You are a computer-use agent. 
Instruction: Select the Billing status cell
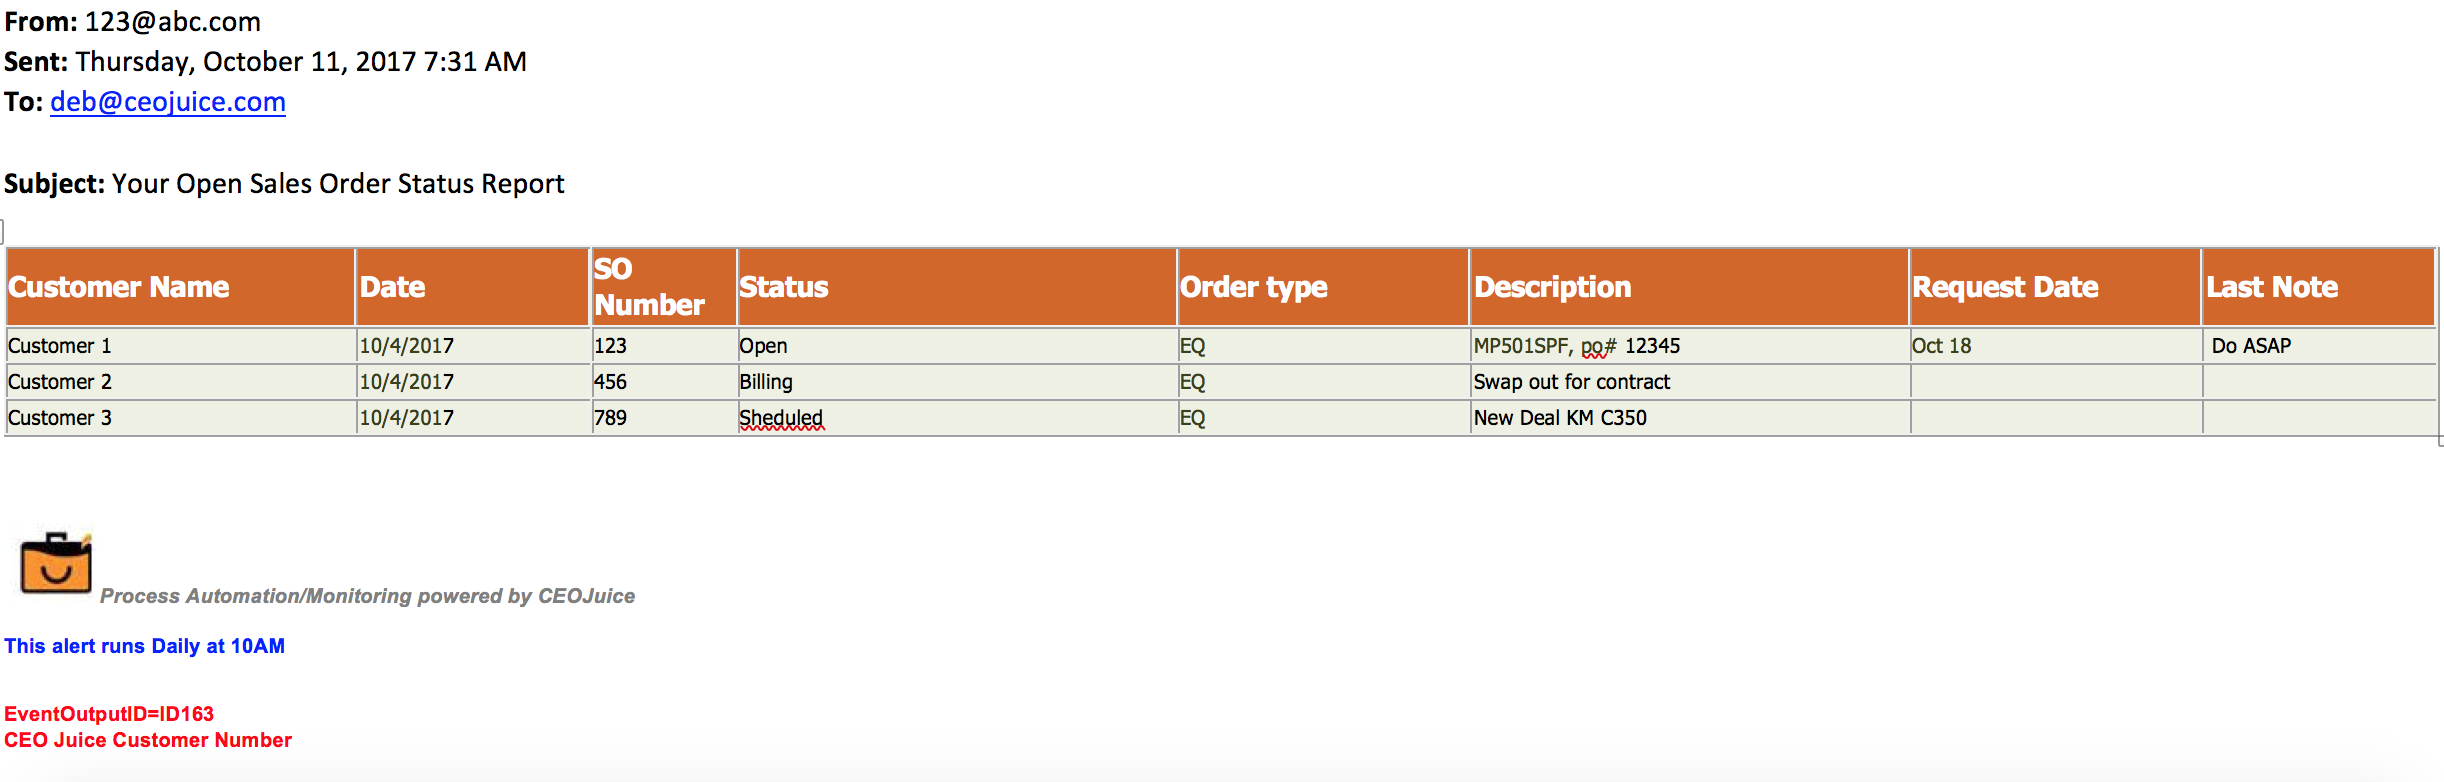tap(957, 382)
